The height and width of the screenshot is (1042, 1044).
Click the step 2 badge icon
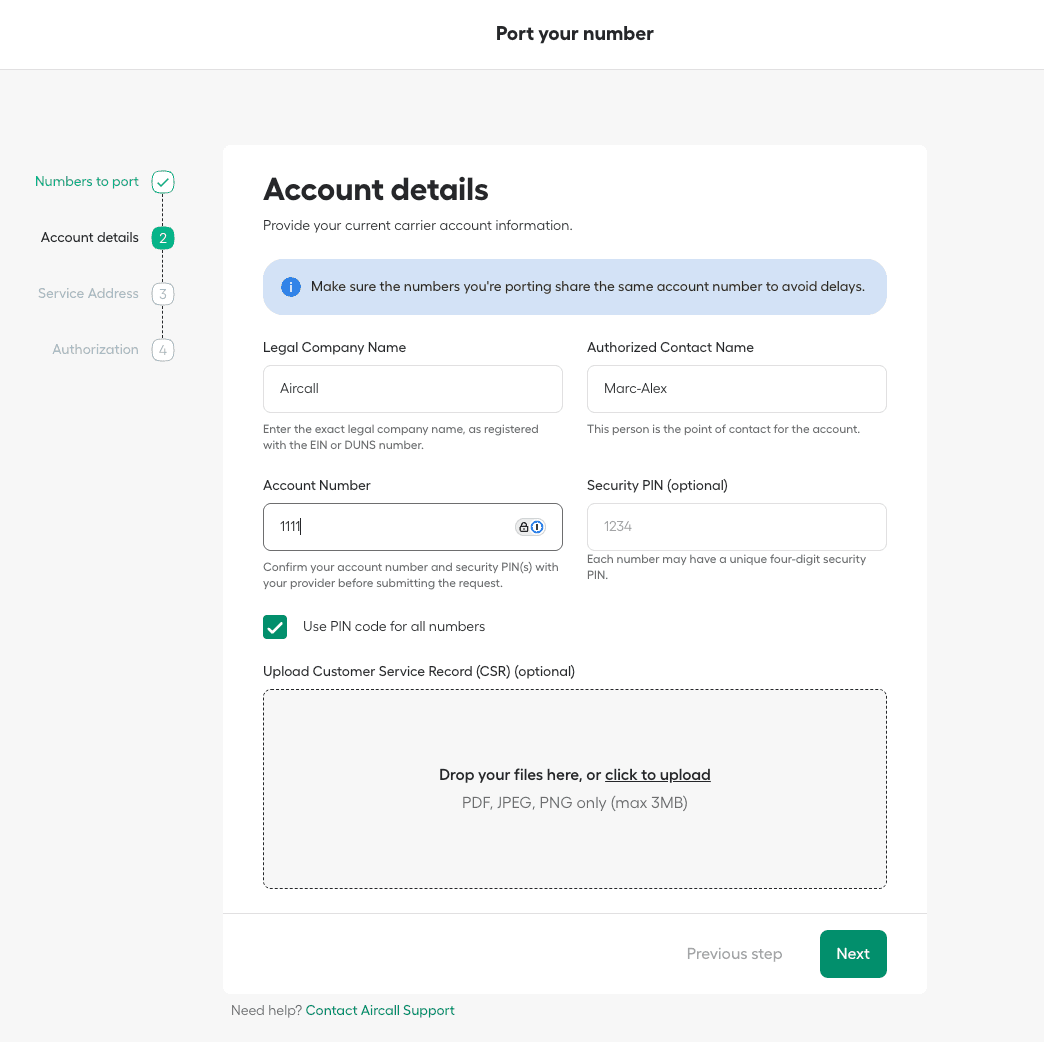[x=163, y=238]
